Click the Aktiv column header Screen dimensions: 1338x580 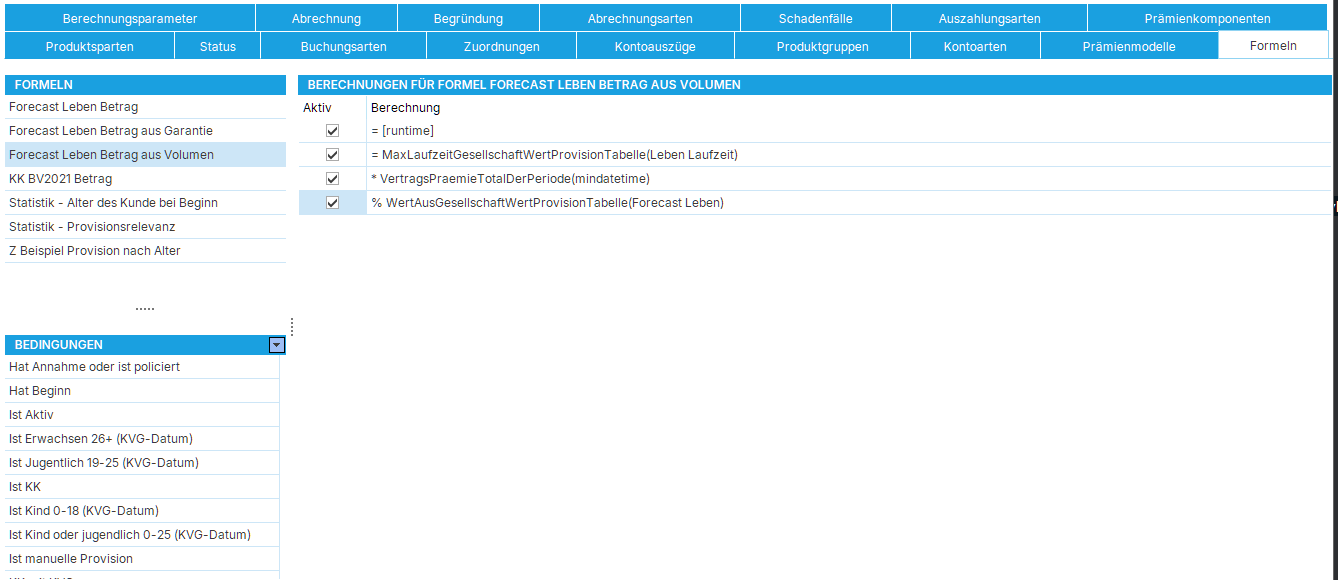pos(317,108)
